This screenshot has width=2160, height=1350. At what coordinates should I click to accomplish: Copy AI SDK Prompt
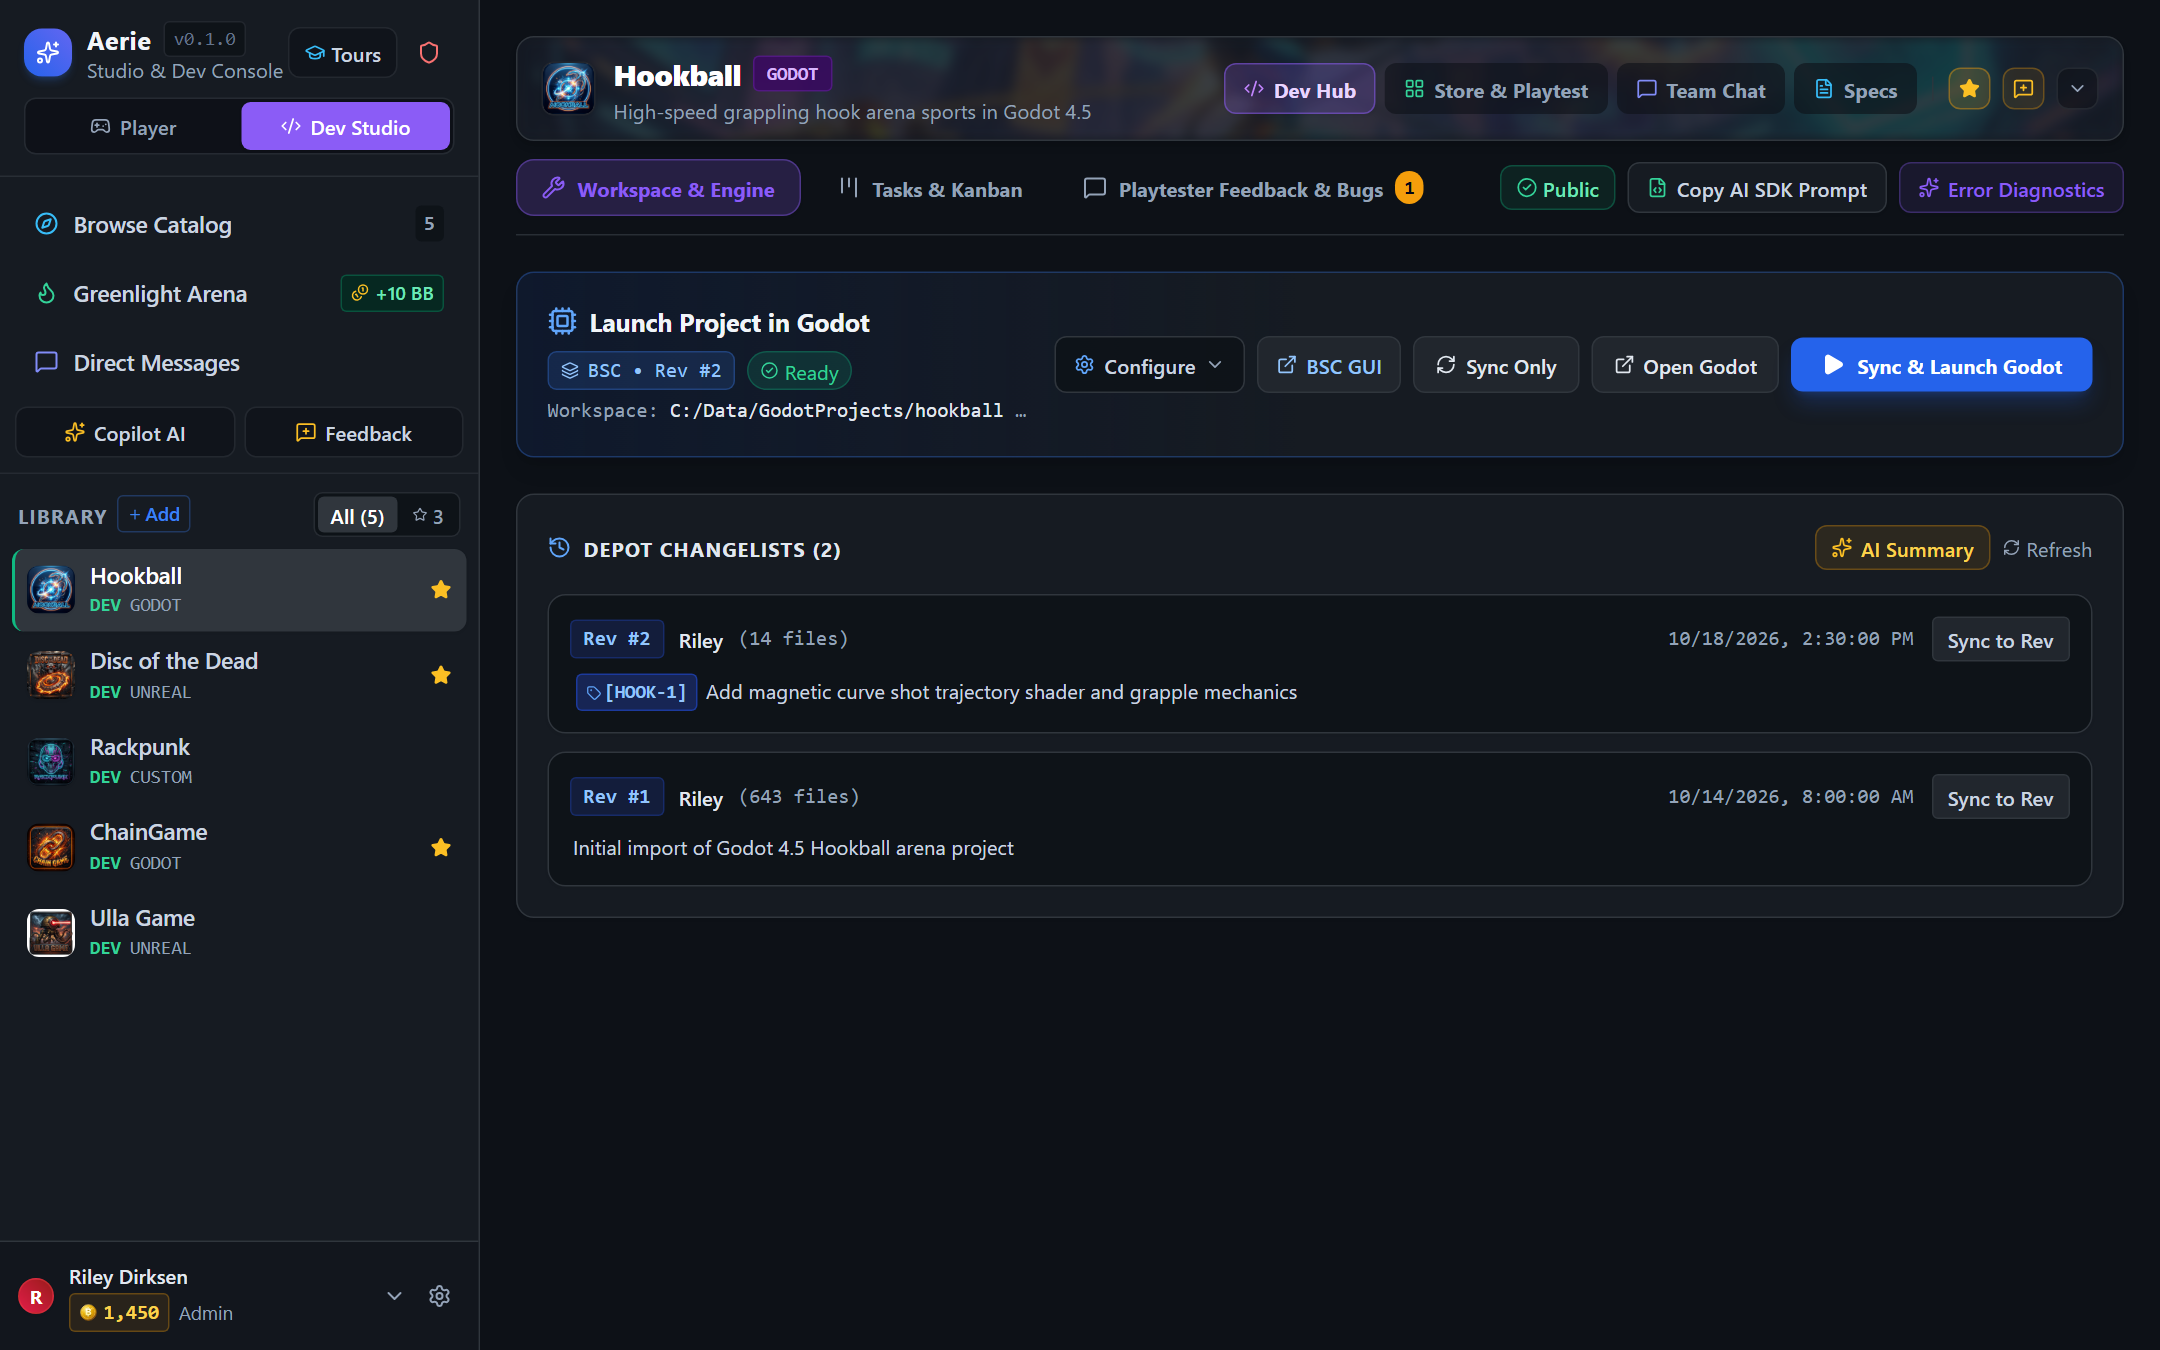[1757, 189]
